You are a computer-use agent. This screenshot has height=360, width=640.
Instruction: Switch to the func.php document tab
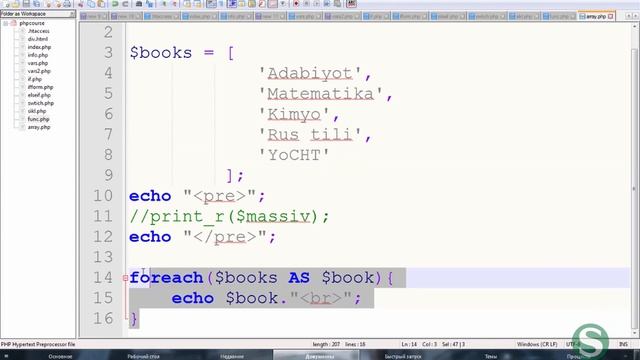[559, 16]
